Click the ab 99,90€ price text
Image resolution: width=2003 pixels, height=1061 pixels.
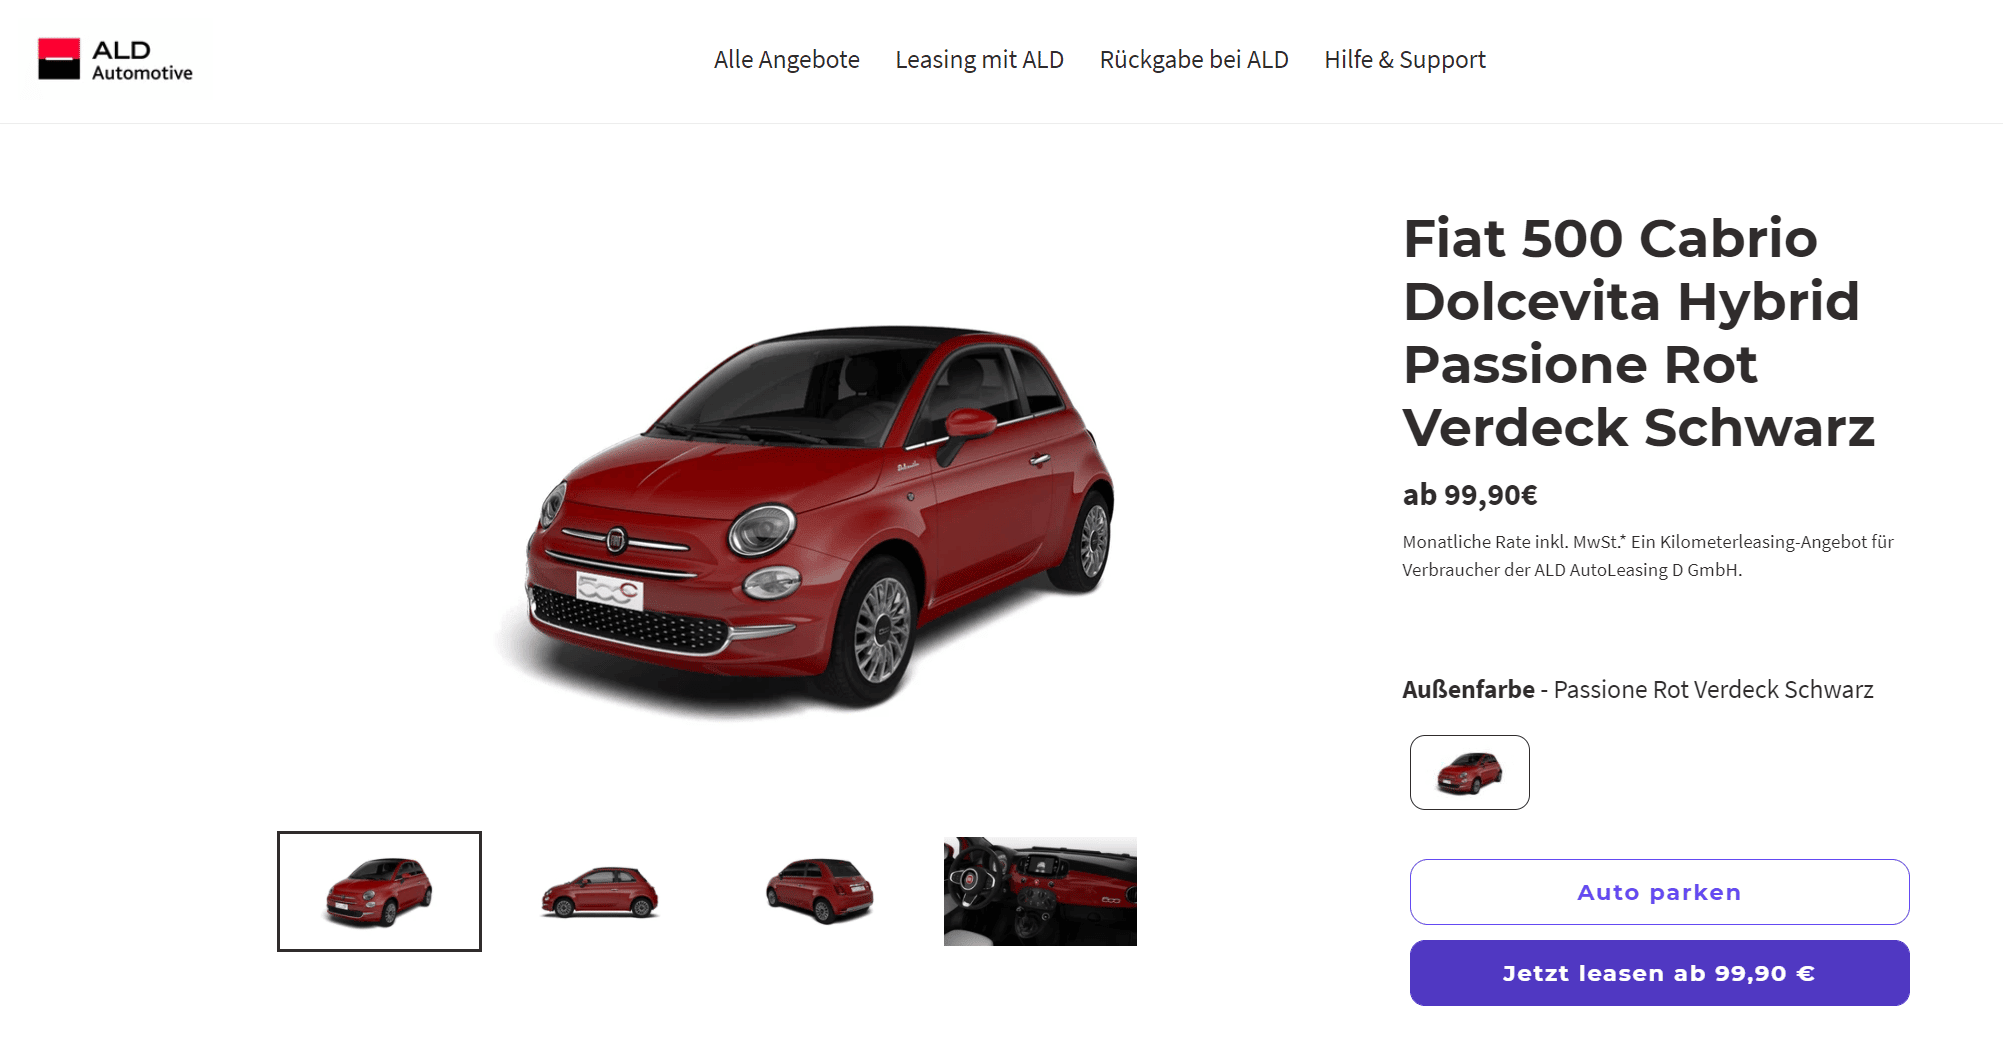pyautogui.click(x=1470, y=495)
